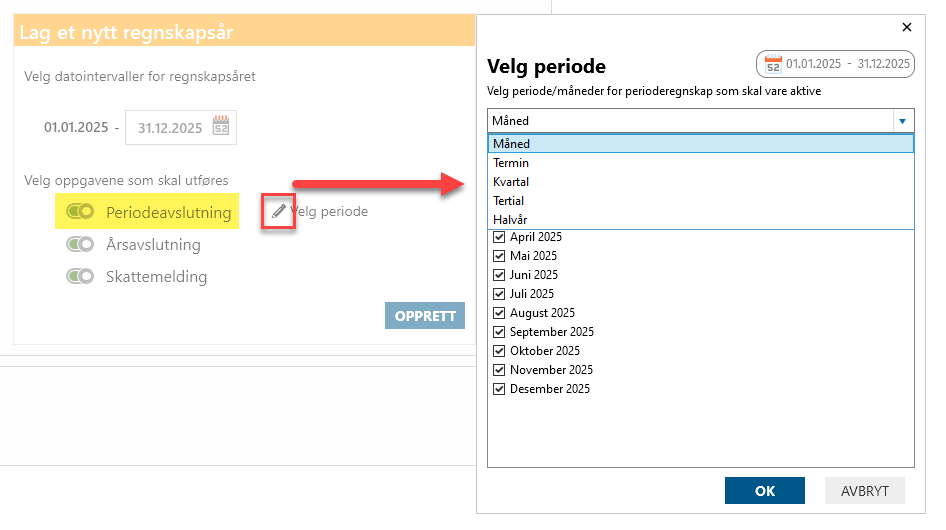Click the AVBRYT button
This screenshot has width=946, height=530.
(x=865, y=490)
